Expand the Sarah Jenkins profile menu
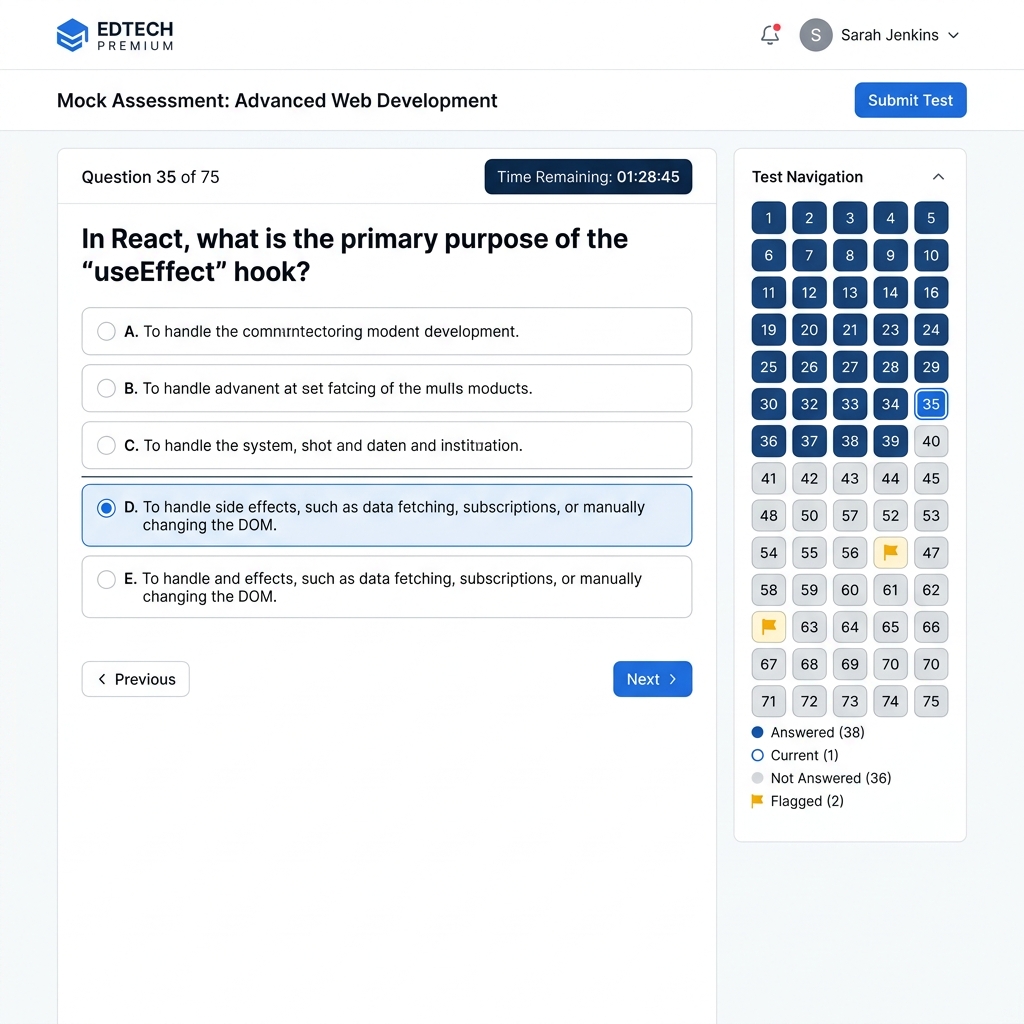 pos(889,35)
